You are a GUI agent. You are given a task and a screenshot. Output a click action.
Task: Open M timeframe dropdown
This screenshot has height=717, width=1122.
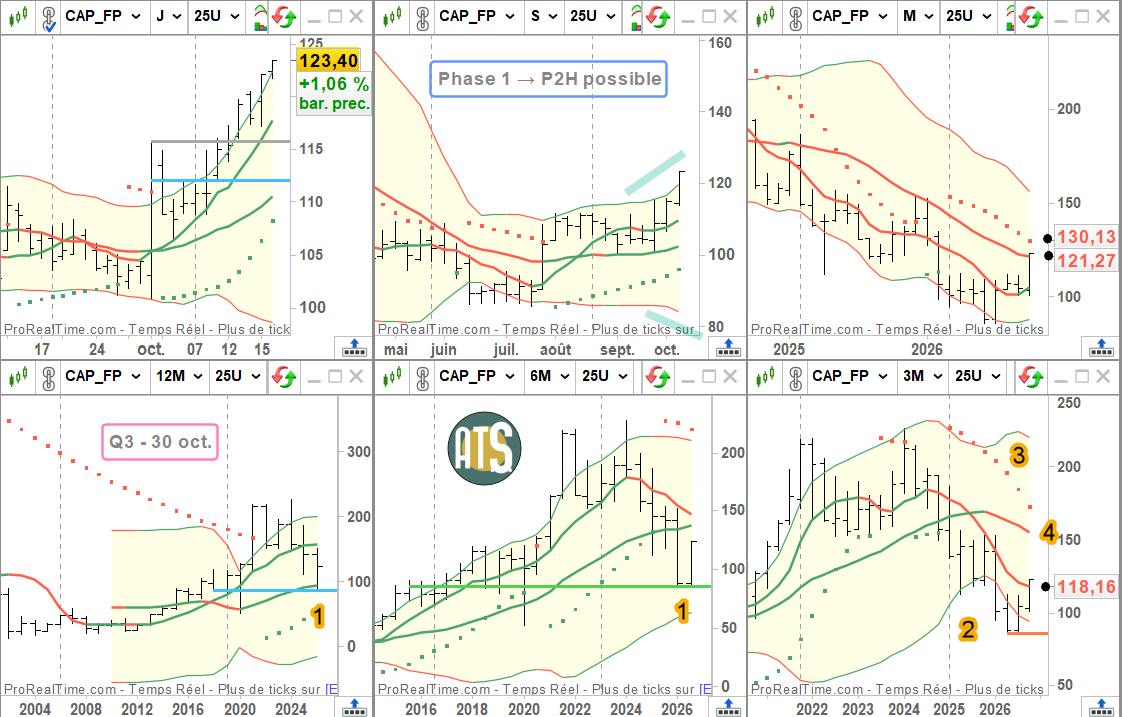tap(918, 16)
